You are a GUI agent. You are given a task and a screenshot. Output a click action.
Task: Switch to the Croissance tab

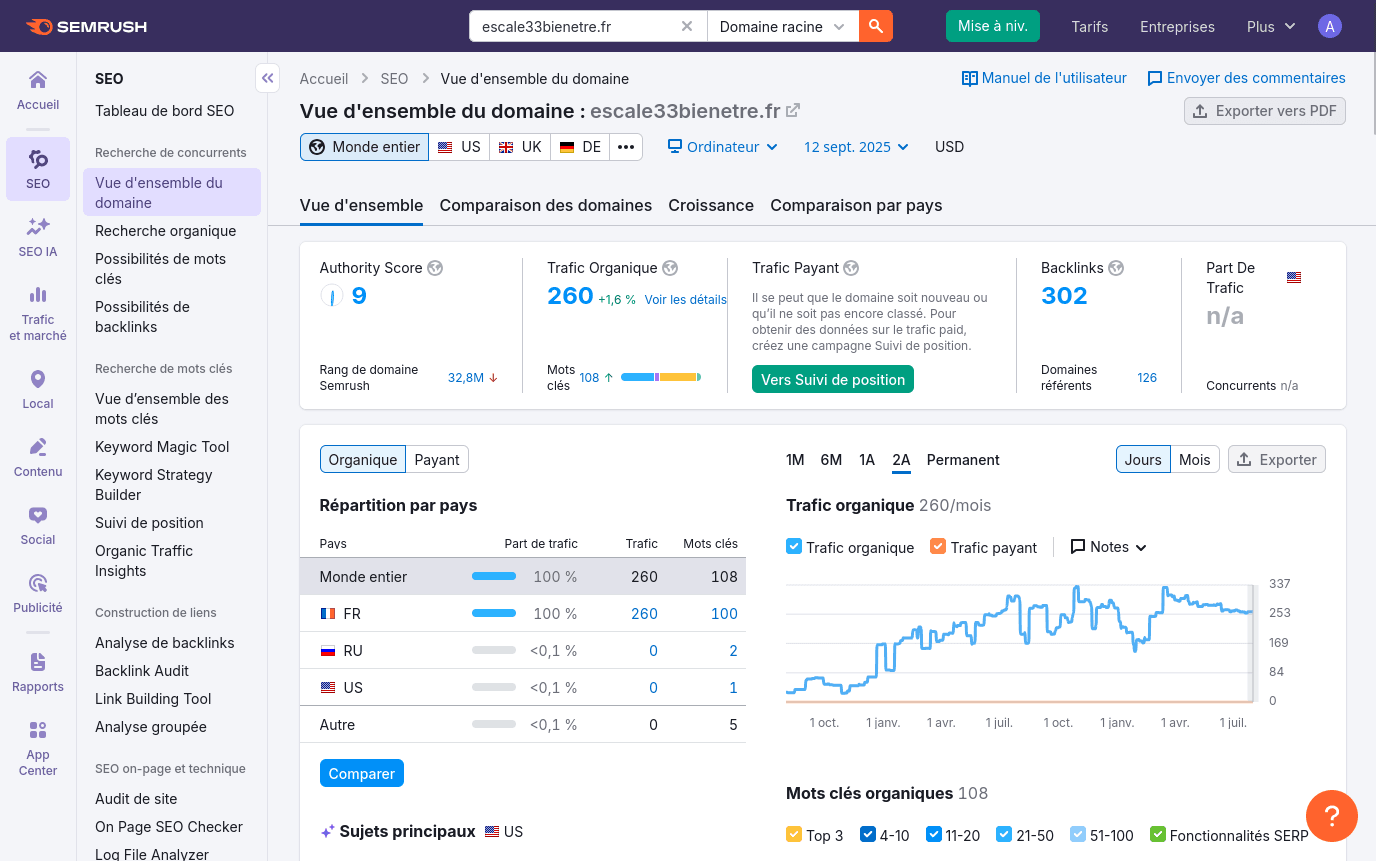711,205
